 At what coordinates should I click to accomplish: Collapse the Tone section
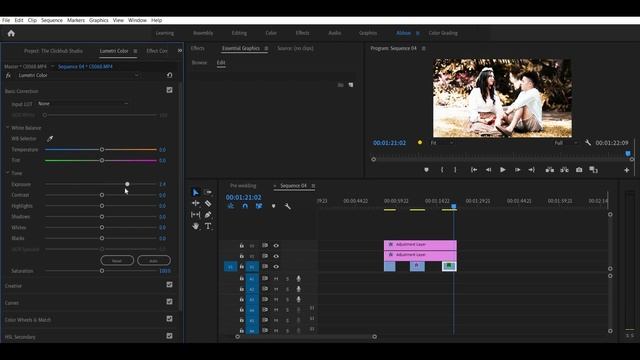pos(7,173)
